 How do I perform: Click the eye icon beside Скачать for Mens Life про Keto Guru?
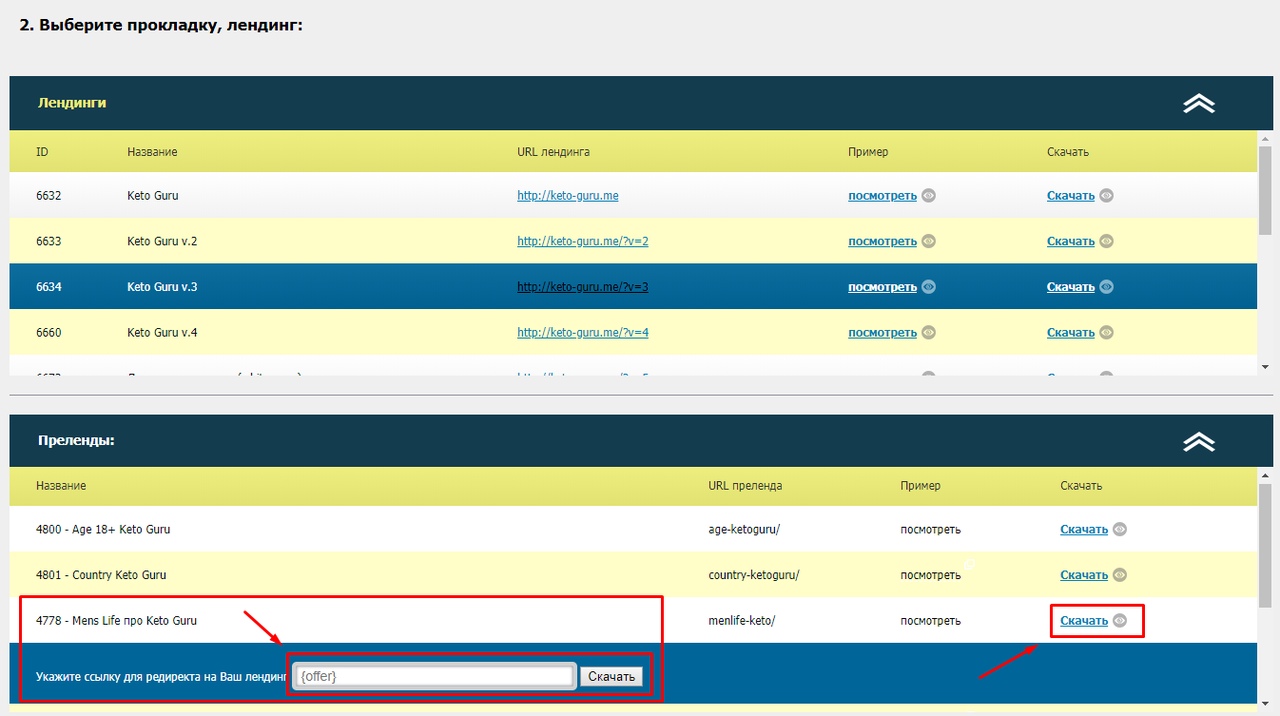[1120, 621]
